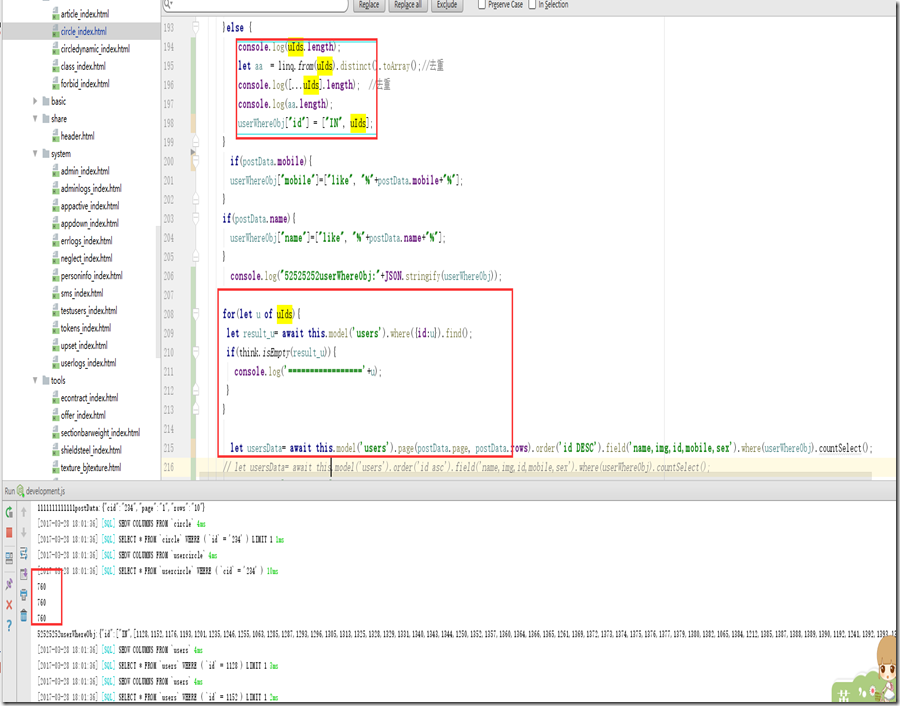Fold the for loop at line 208

[196, 314]
